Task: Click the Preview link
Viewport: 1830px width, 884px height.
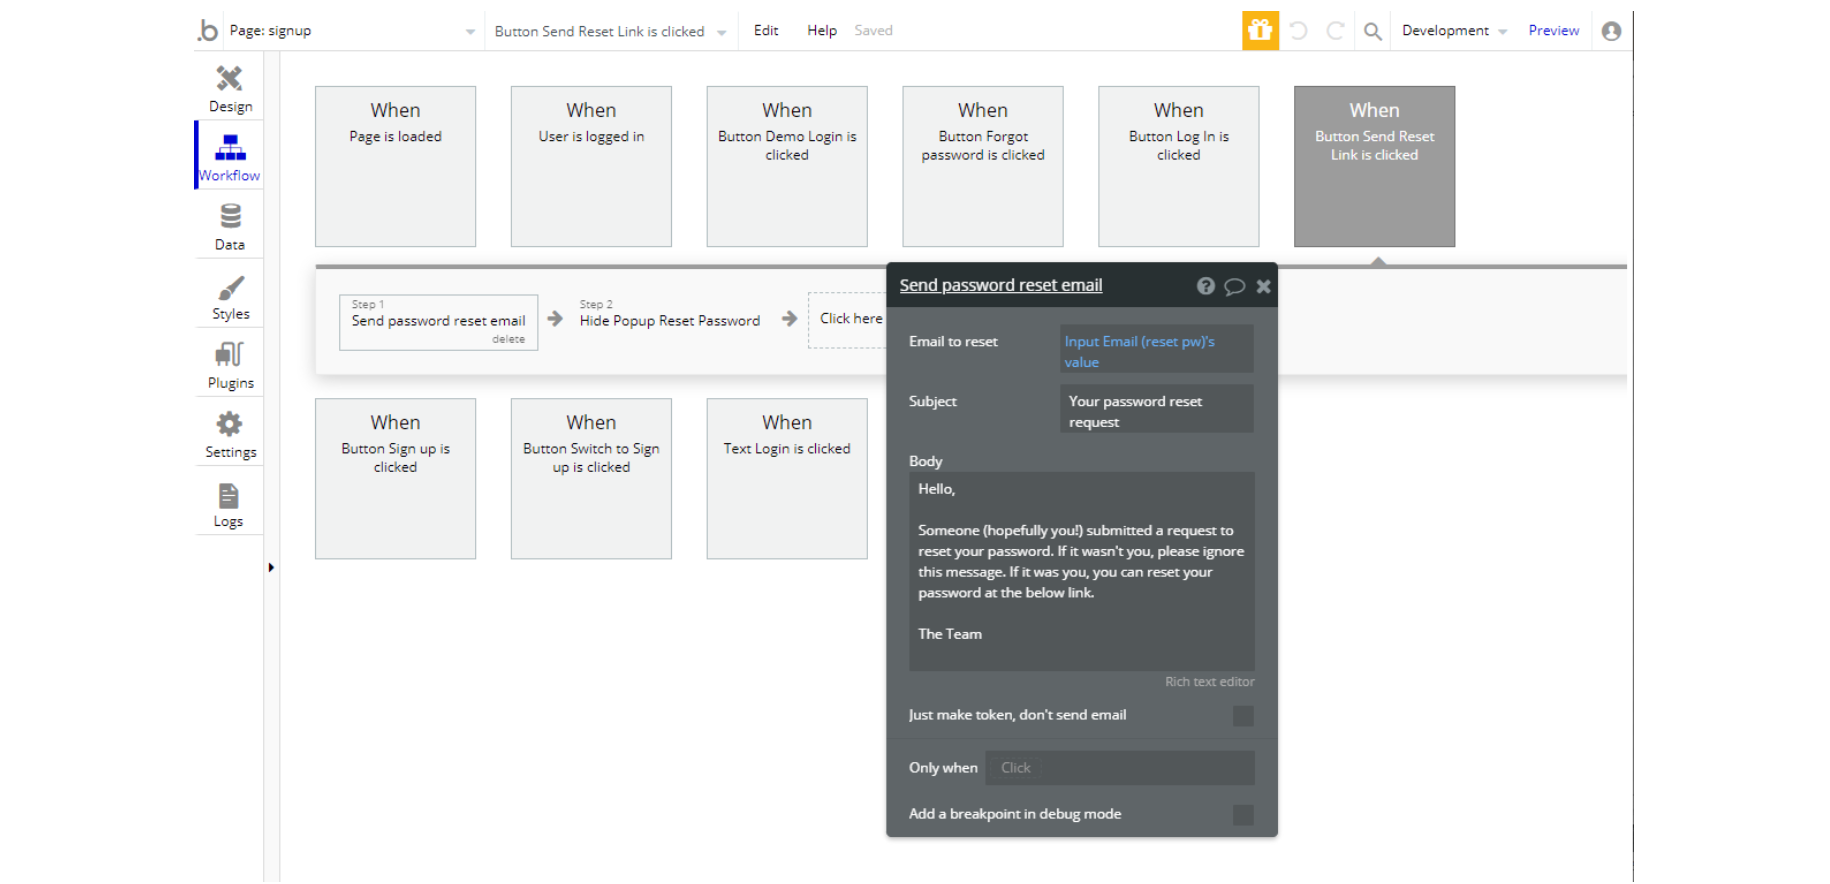Action: click(x=1553, y=31)
